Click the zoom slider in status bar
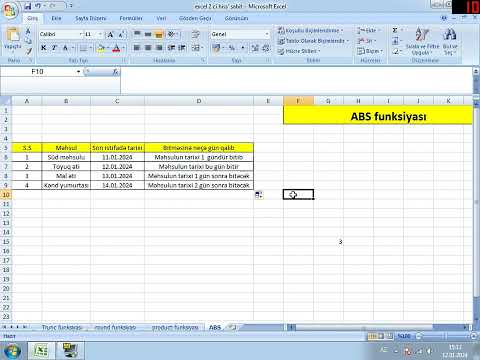The width and height of the screenshot is (480, 360). (x=445, y=336)
